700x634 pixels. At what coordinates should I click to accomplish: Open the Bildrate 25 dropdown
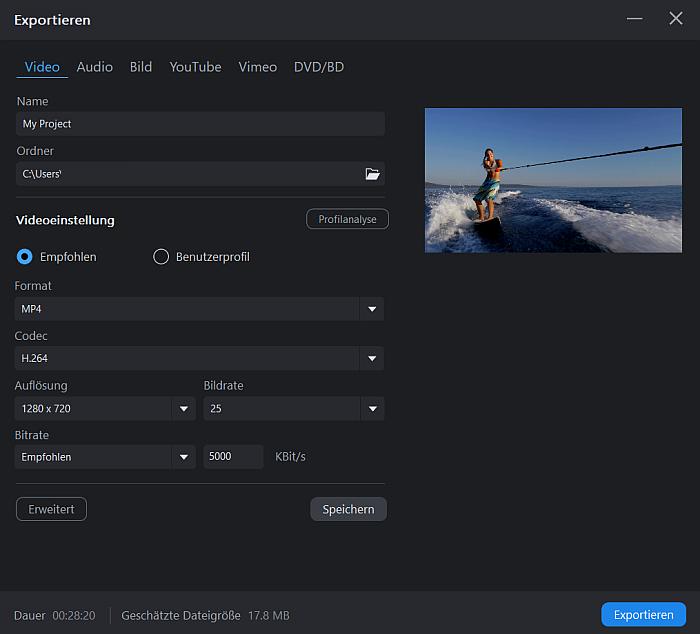372,409
